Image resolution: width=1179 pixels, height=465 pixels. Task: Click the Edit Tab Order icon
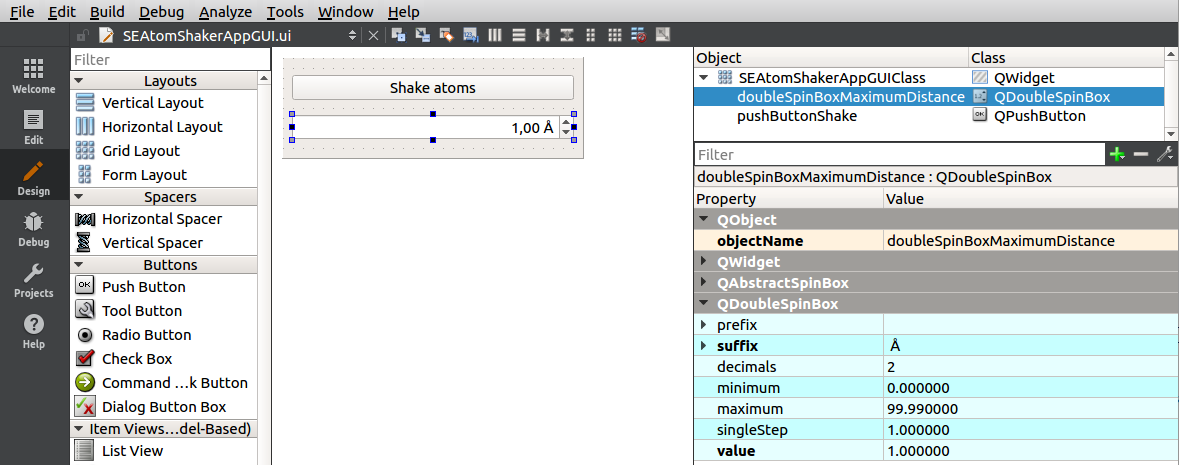pos(470,35)
